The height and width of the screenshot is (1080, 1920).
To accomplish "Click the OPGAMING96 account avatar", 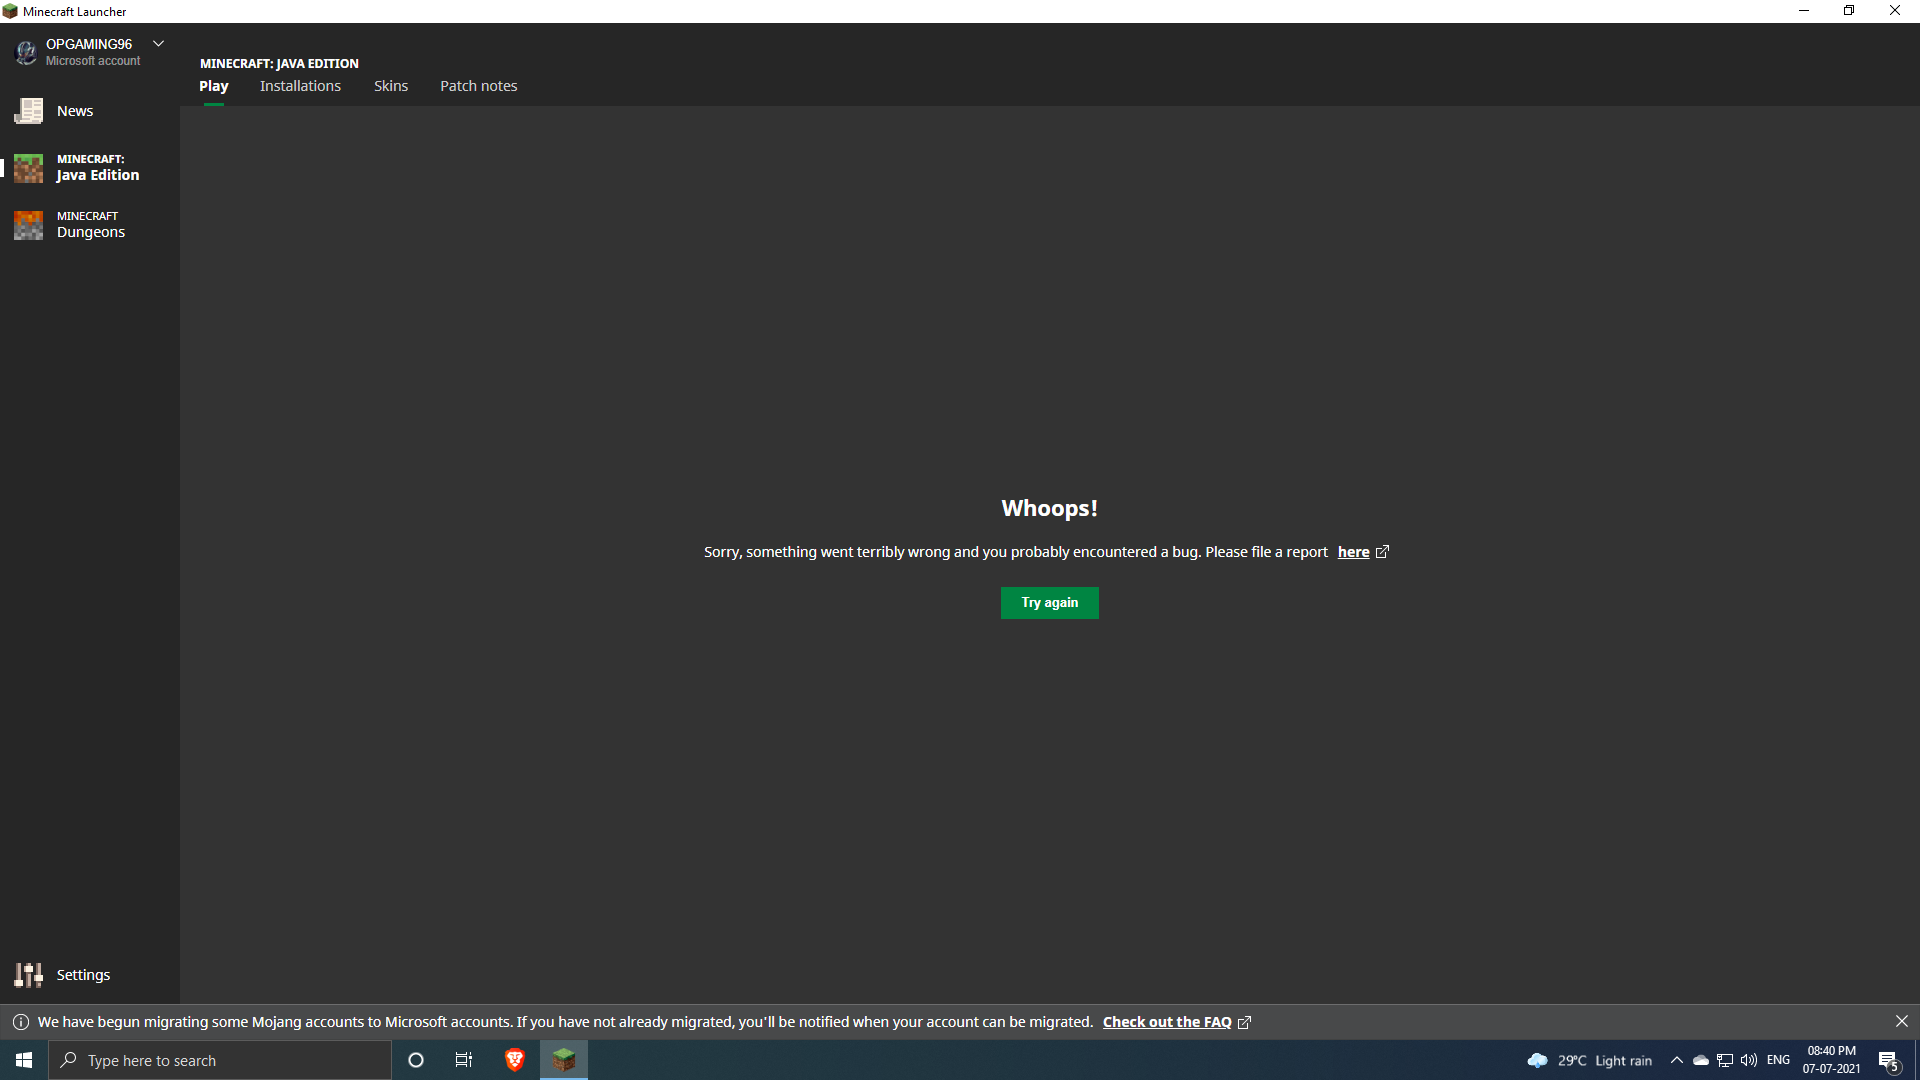I will click(26, 52).
